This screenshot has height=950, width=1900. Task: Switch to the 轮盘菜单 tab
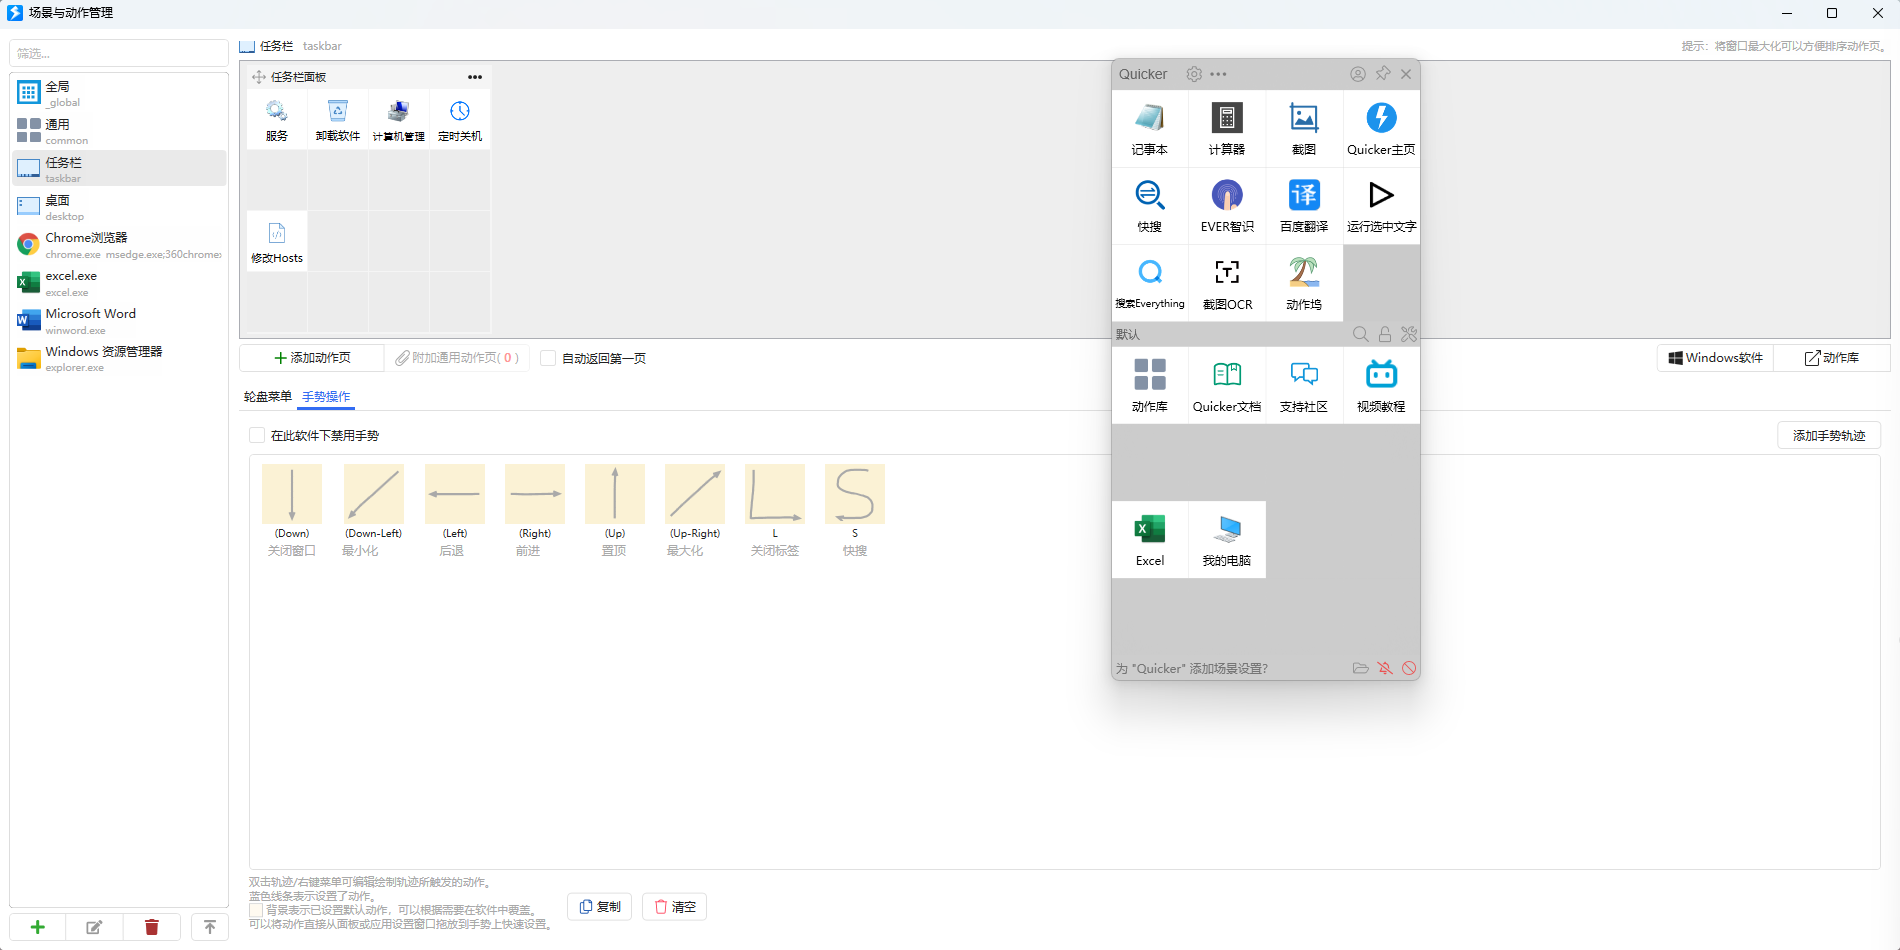pyautogui.click(x=267, y=397)
